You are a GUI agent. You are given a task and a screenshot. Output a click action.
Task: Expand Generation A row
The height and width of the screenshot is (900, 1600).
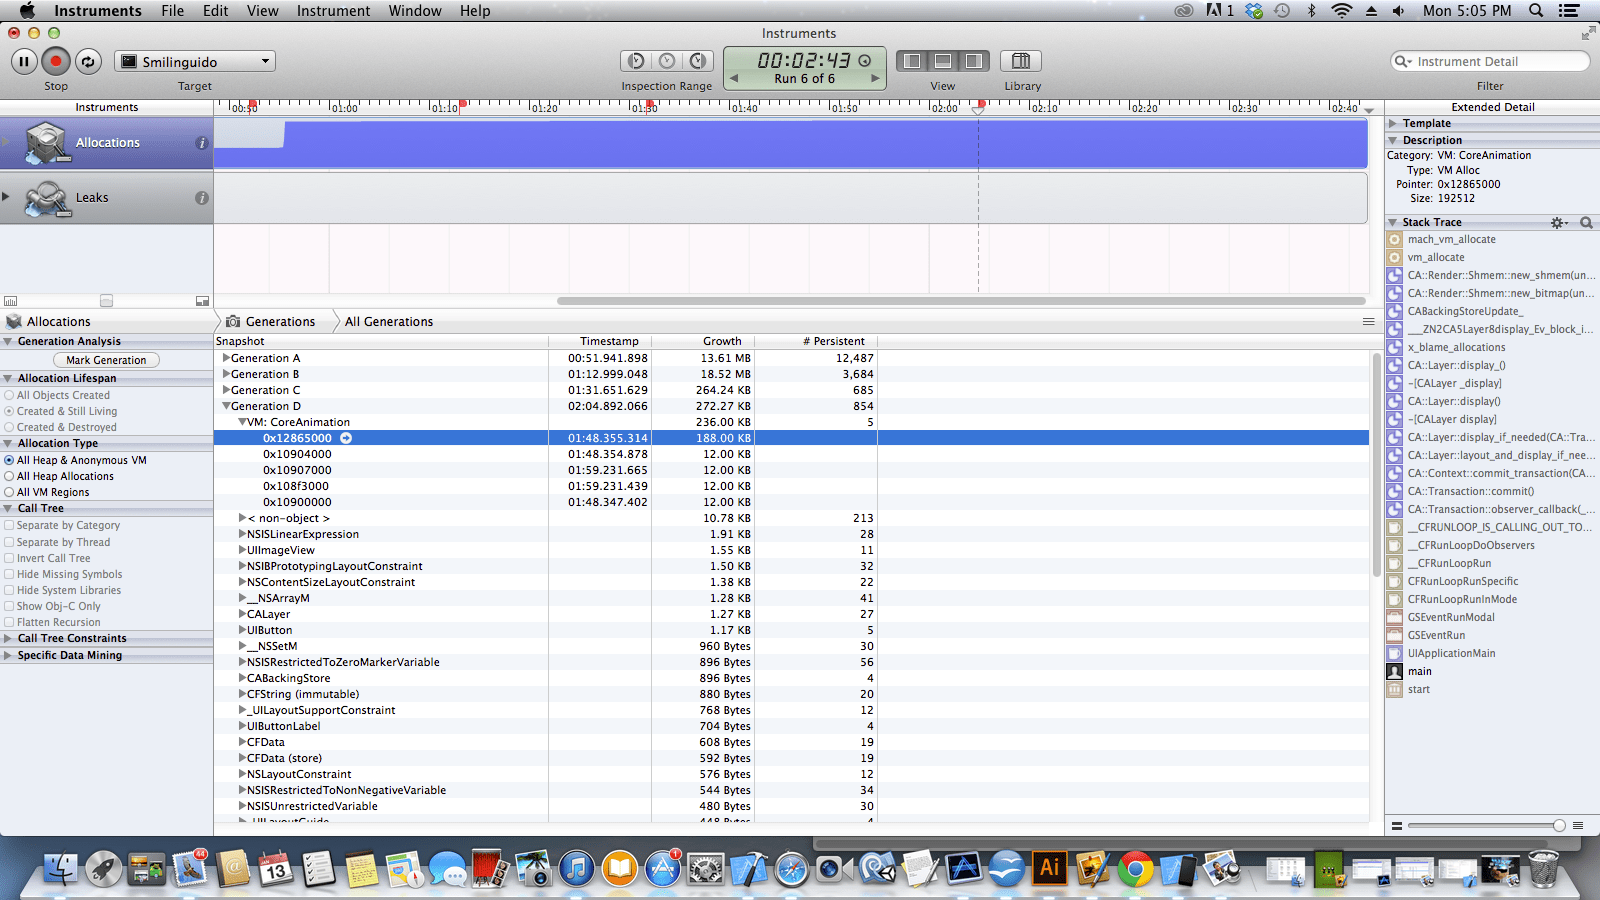click(x=226, y=358)
